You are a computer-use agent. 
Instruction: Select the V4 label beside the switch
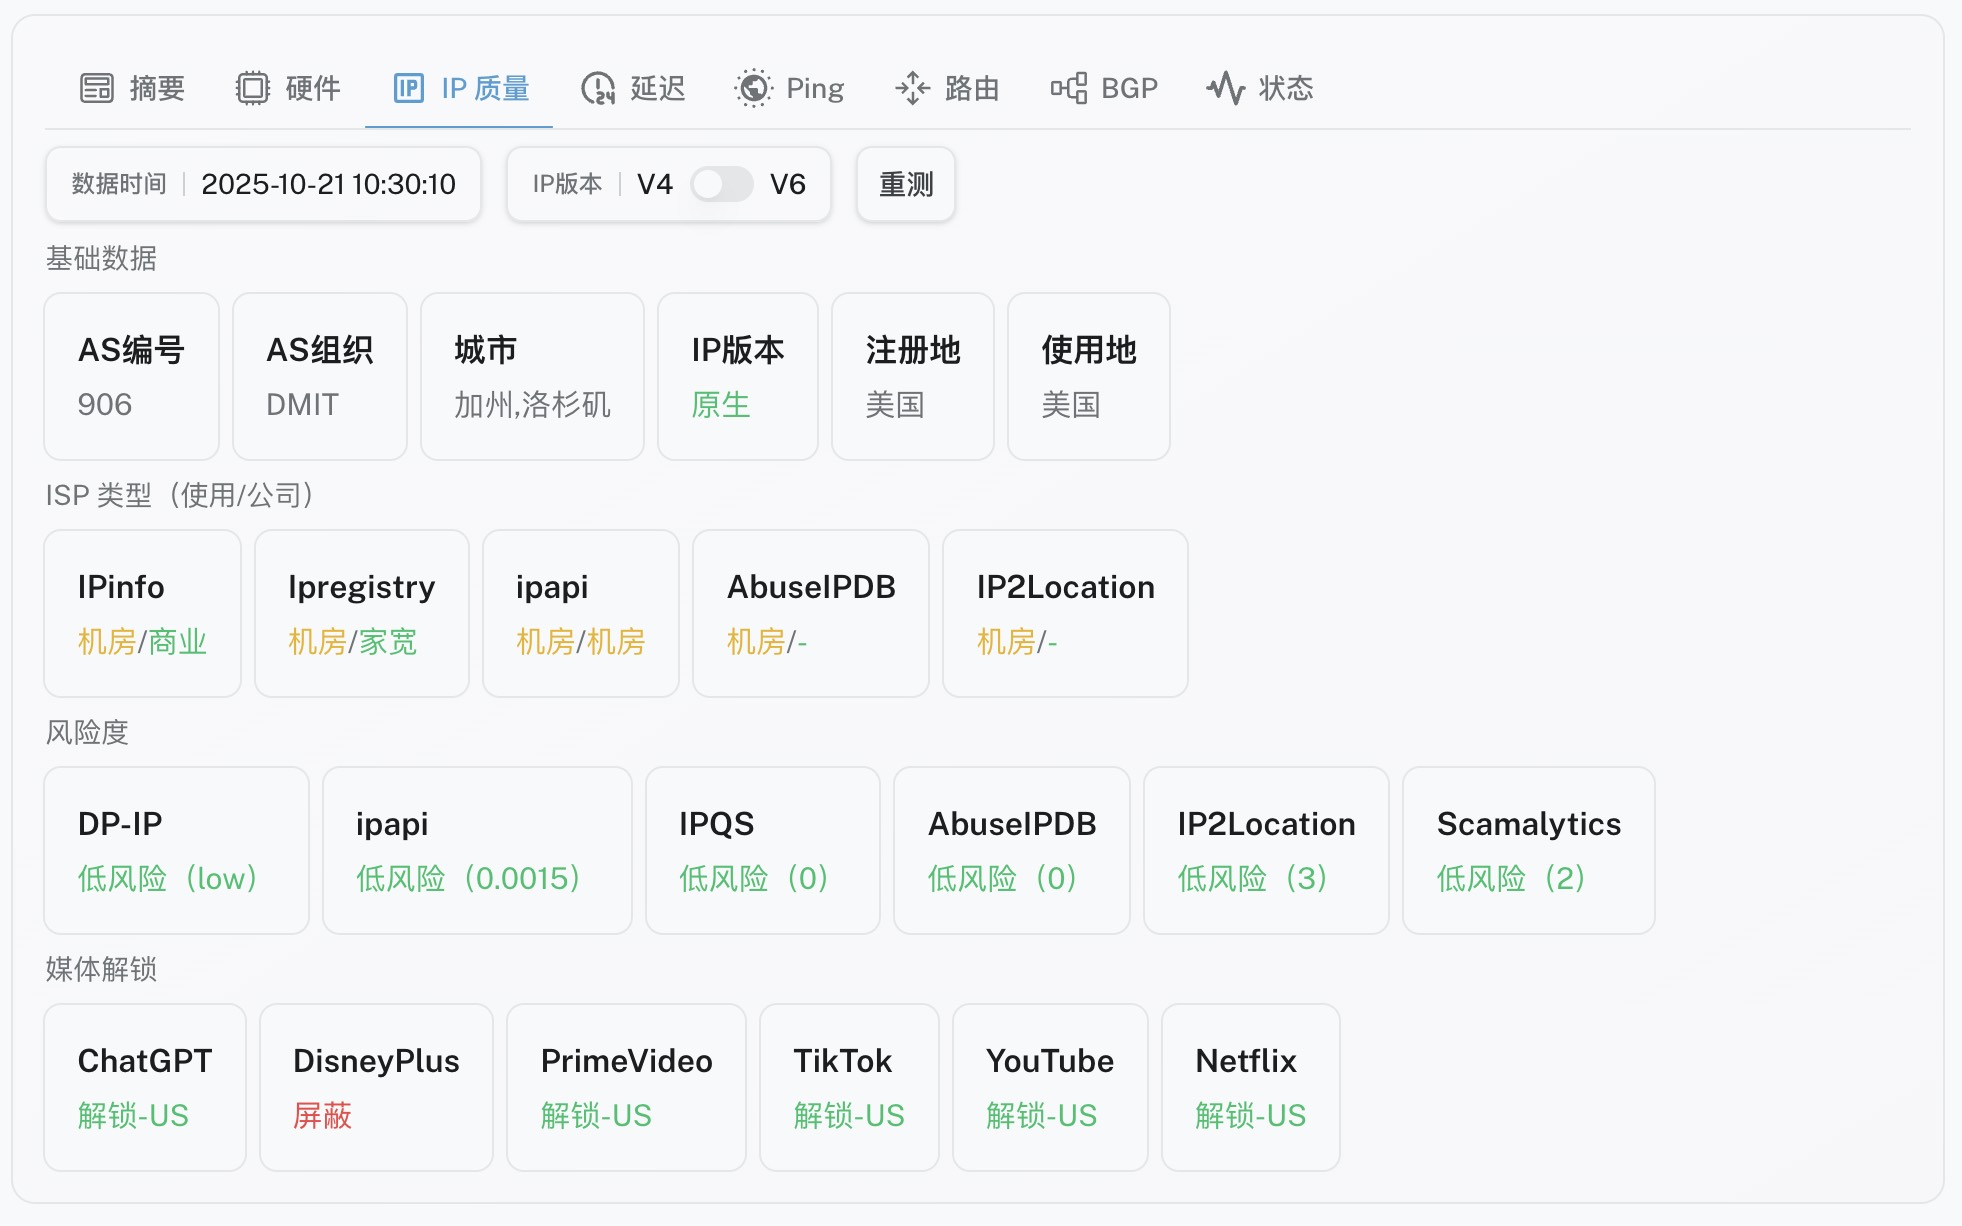click(x=654, y=184)
